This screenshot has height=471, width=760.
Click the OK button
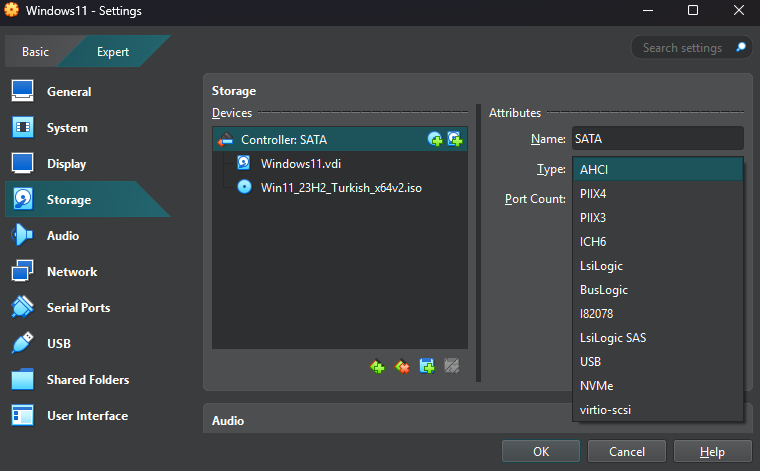click(x=541, y=452)
